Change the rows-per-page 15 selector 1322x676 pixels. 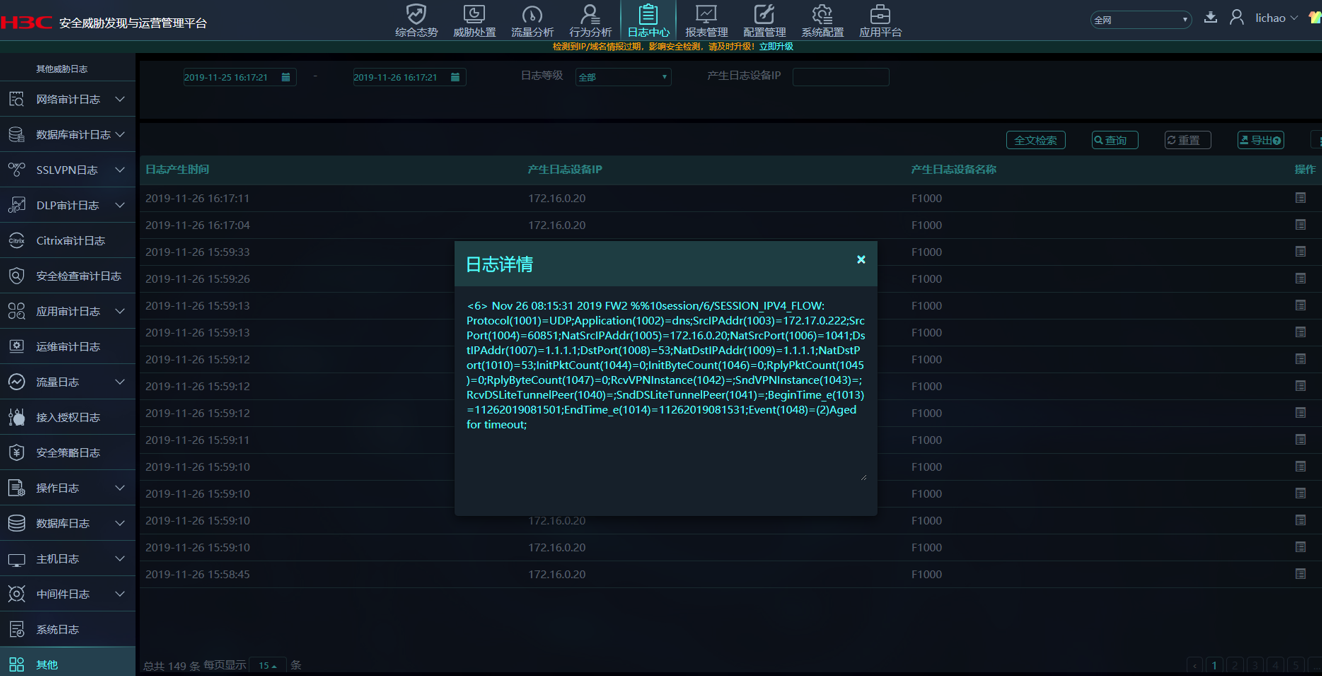(268, 665)
